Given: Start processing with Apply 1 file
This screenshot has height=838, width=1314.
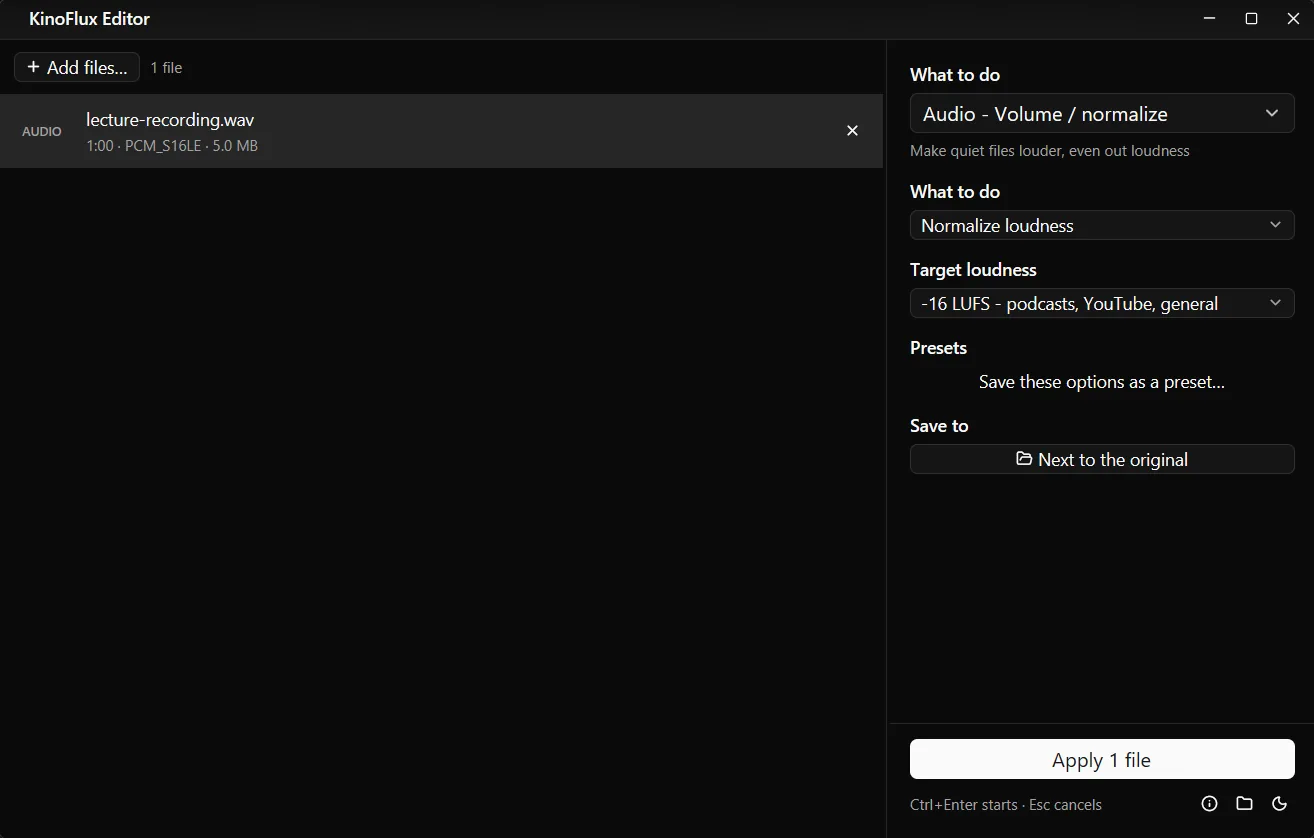Looking at the screenshot, I should [x=1102, y=760].
